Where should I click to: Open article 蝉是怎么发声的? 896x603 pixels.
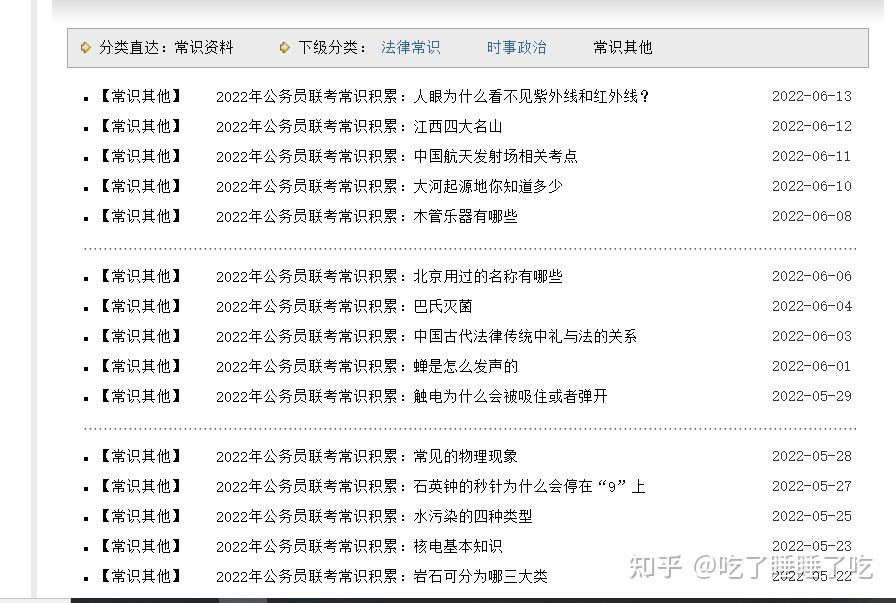point(367,366)
